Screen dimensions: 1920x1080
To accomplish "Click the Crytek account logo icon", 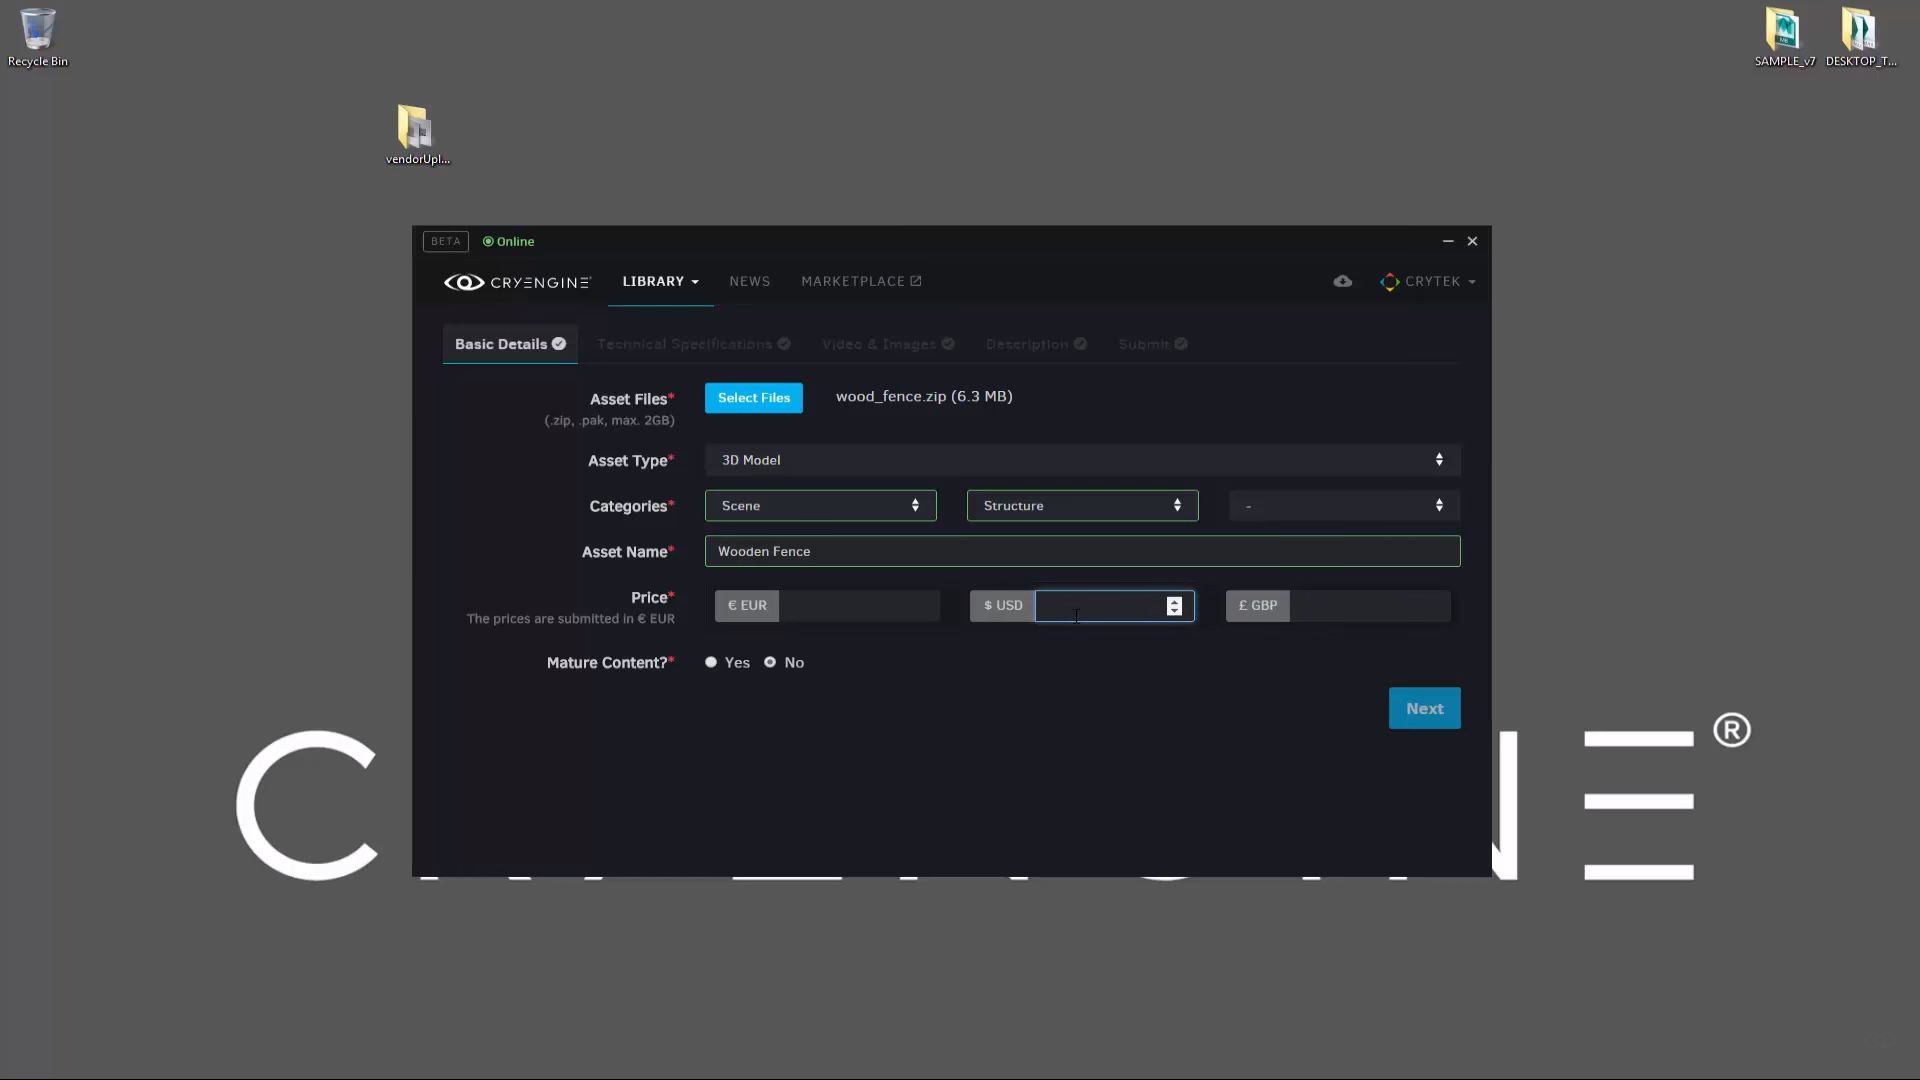I will tap(1391, 282).
